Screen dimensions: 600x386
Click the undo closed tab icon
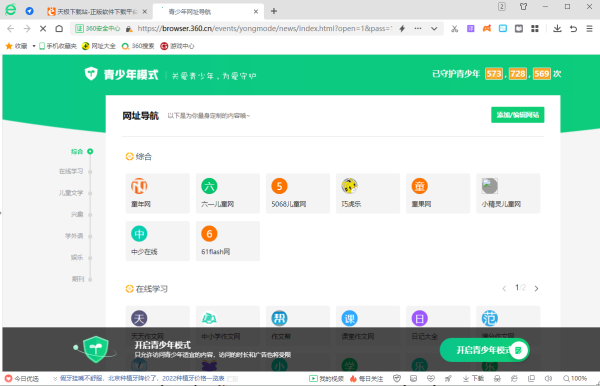pyautogui.click(x=573, y=29)
